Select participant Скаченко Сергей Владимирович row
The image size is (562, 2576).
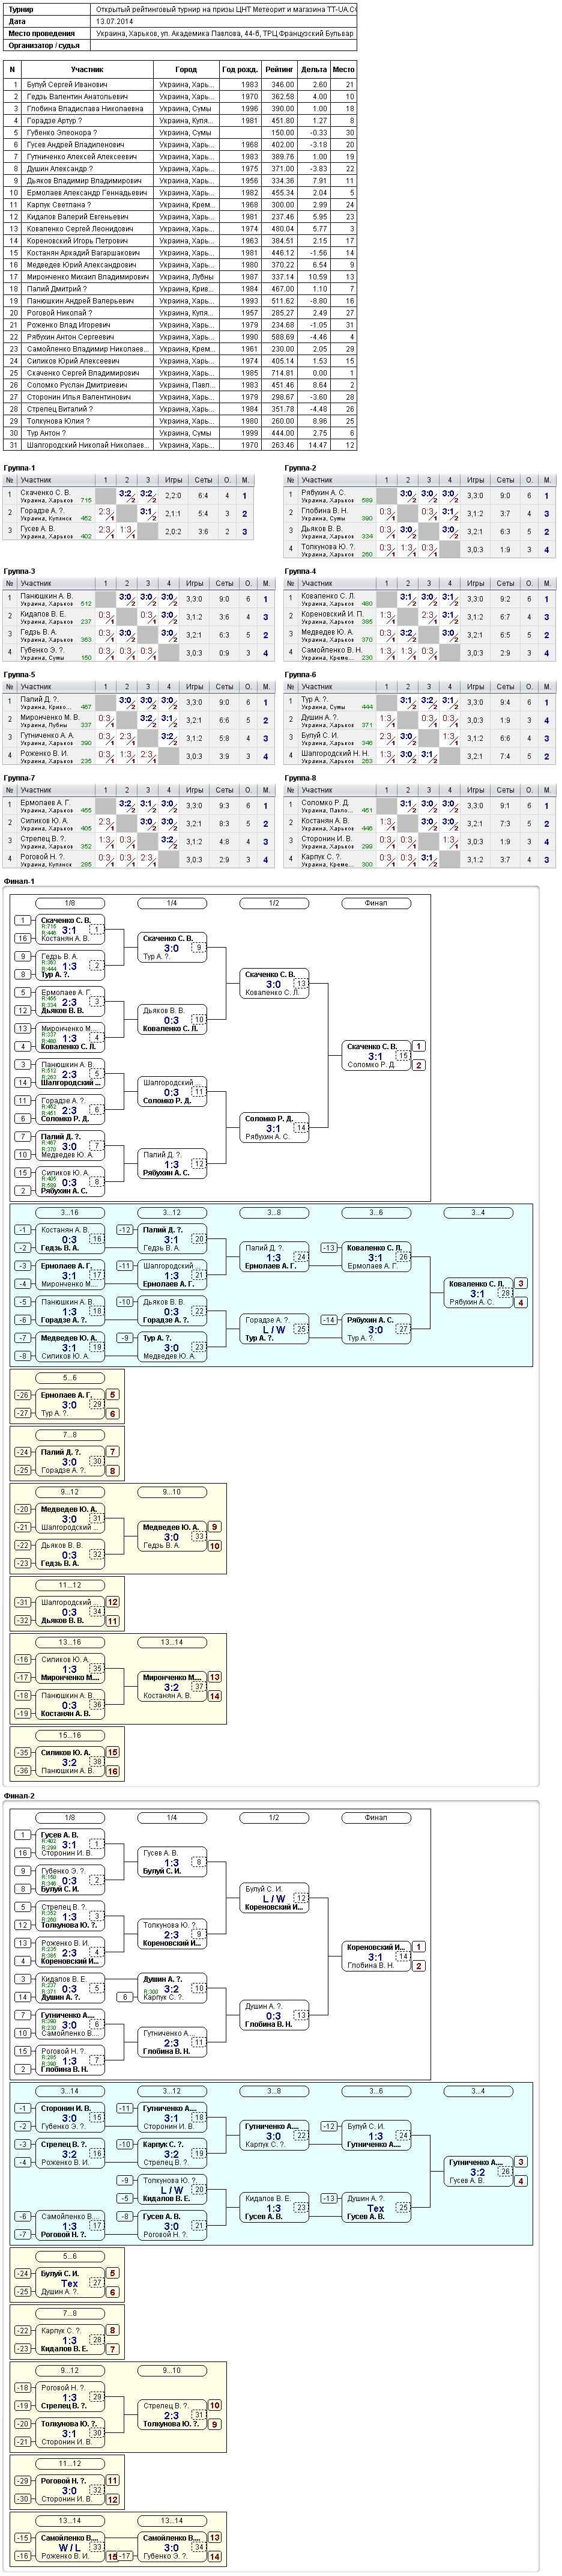coord(180,373)
